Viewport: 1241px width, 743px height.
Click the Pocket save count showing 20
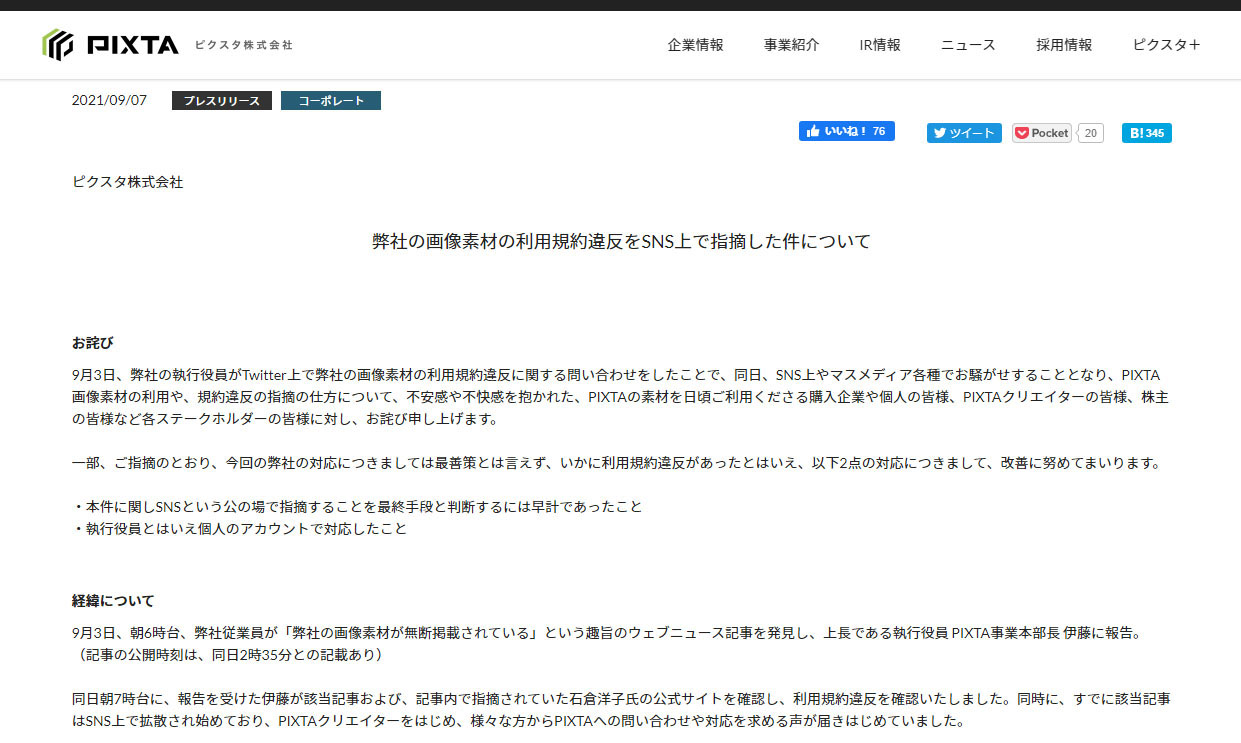click(x=1090, y=133)
